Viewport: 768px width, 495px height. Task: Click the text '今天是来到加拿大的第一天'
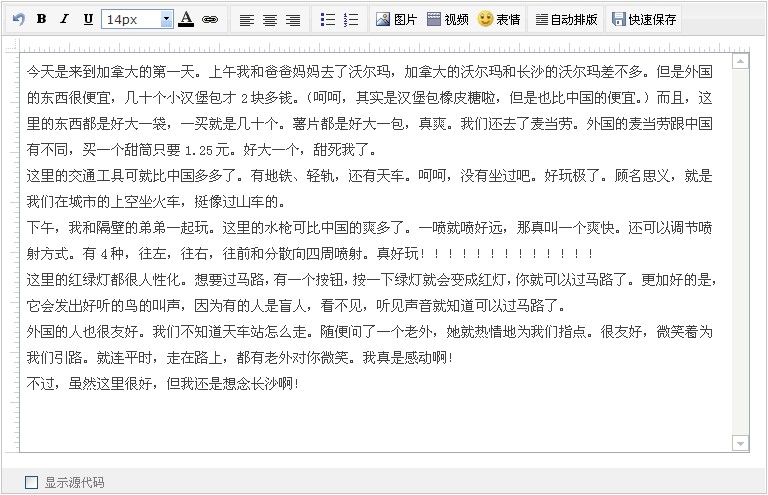[x=110, y=72]
